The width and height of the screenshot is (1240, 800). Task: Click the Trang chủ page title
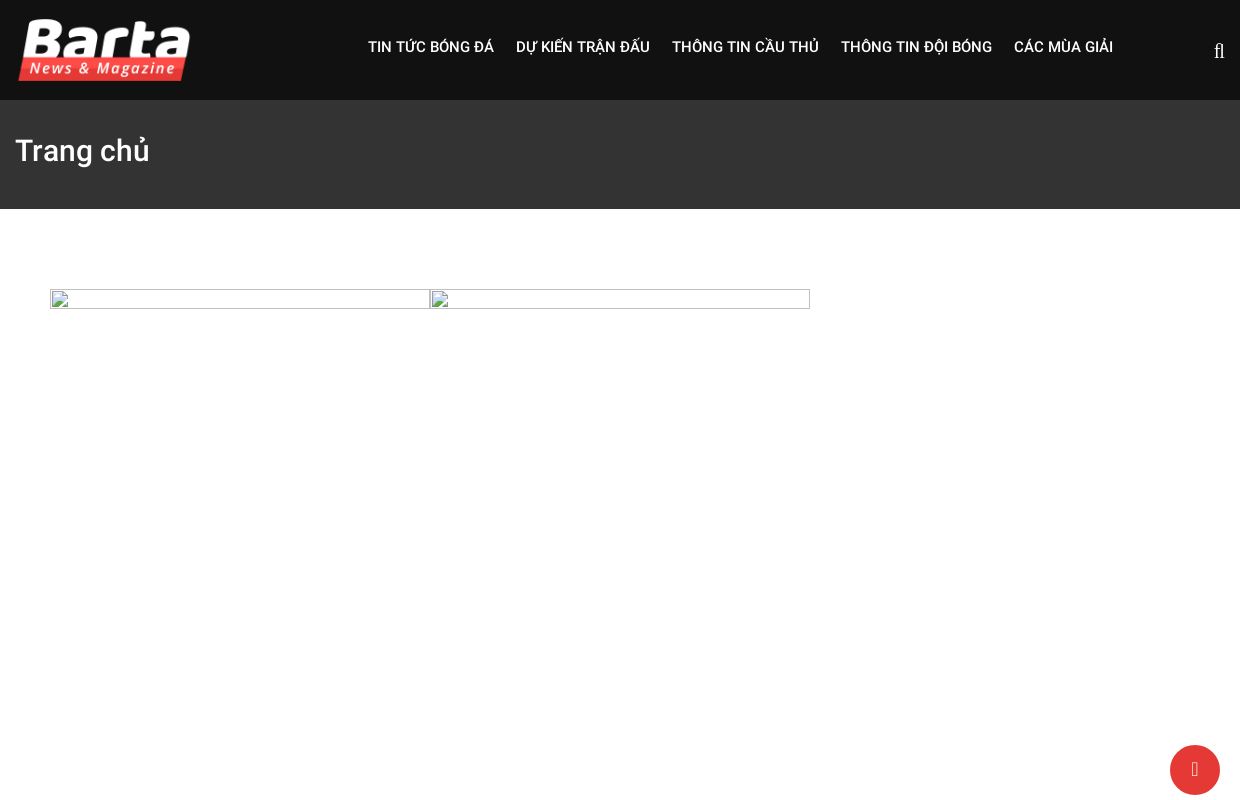pyautogui.click(x=82, y=151)
